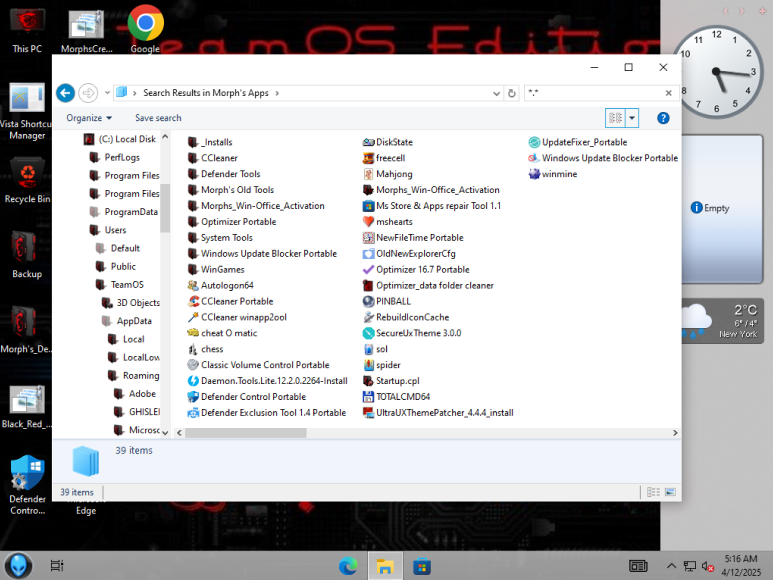The image size is (773, 580).
Task: Select UltraUXThemePatcher_4.4.4_install file
Action: 438,413
